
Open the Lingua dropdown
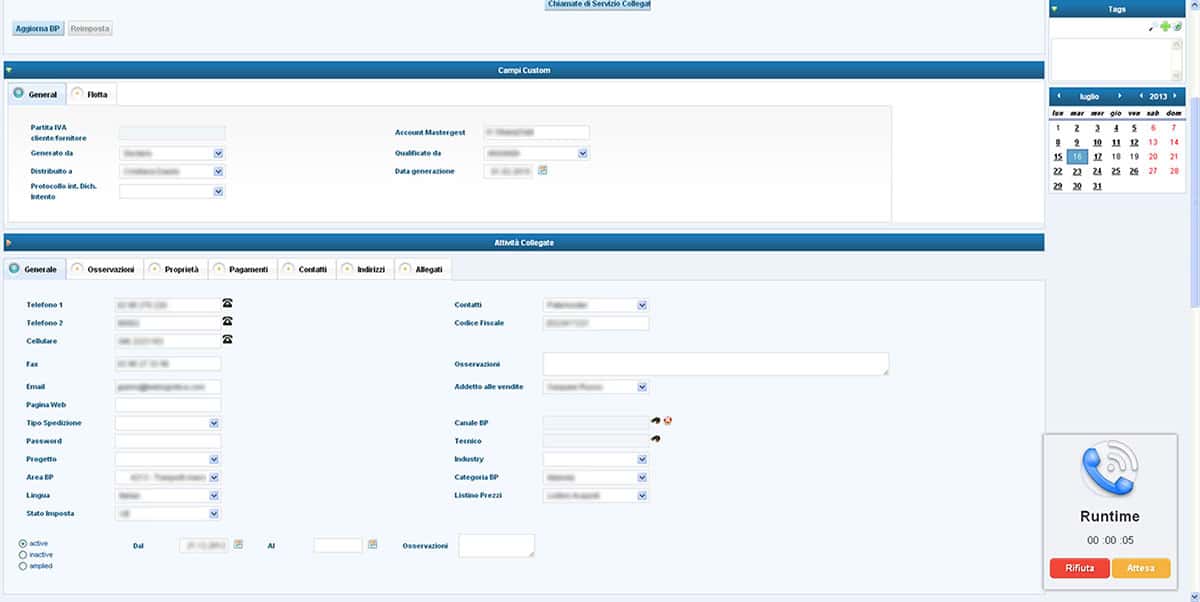point(214,495)
